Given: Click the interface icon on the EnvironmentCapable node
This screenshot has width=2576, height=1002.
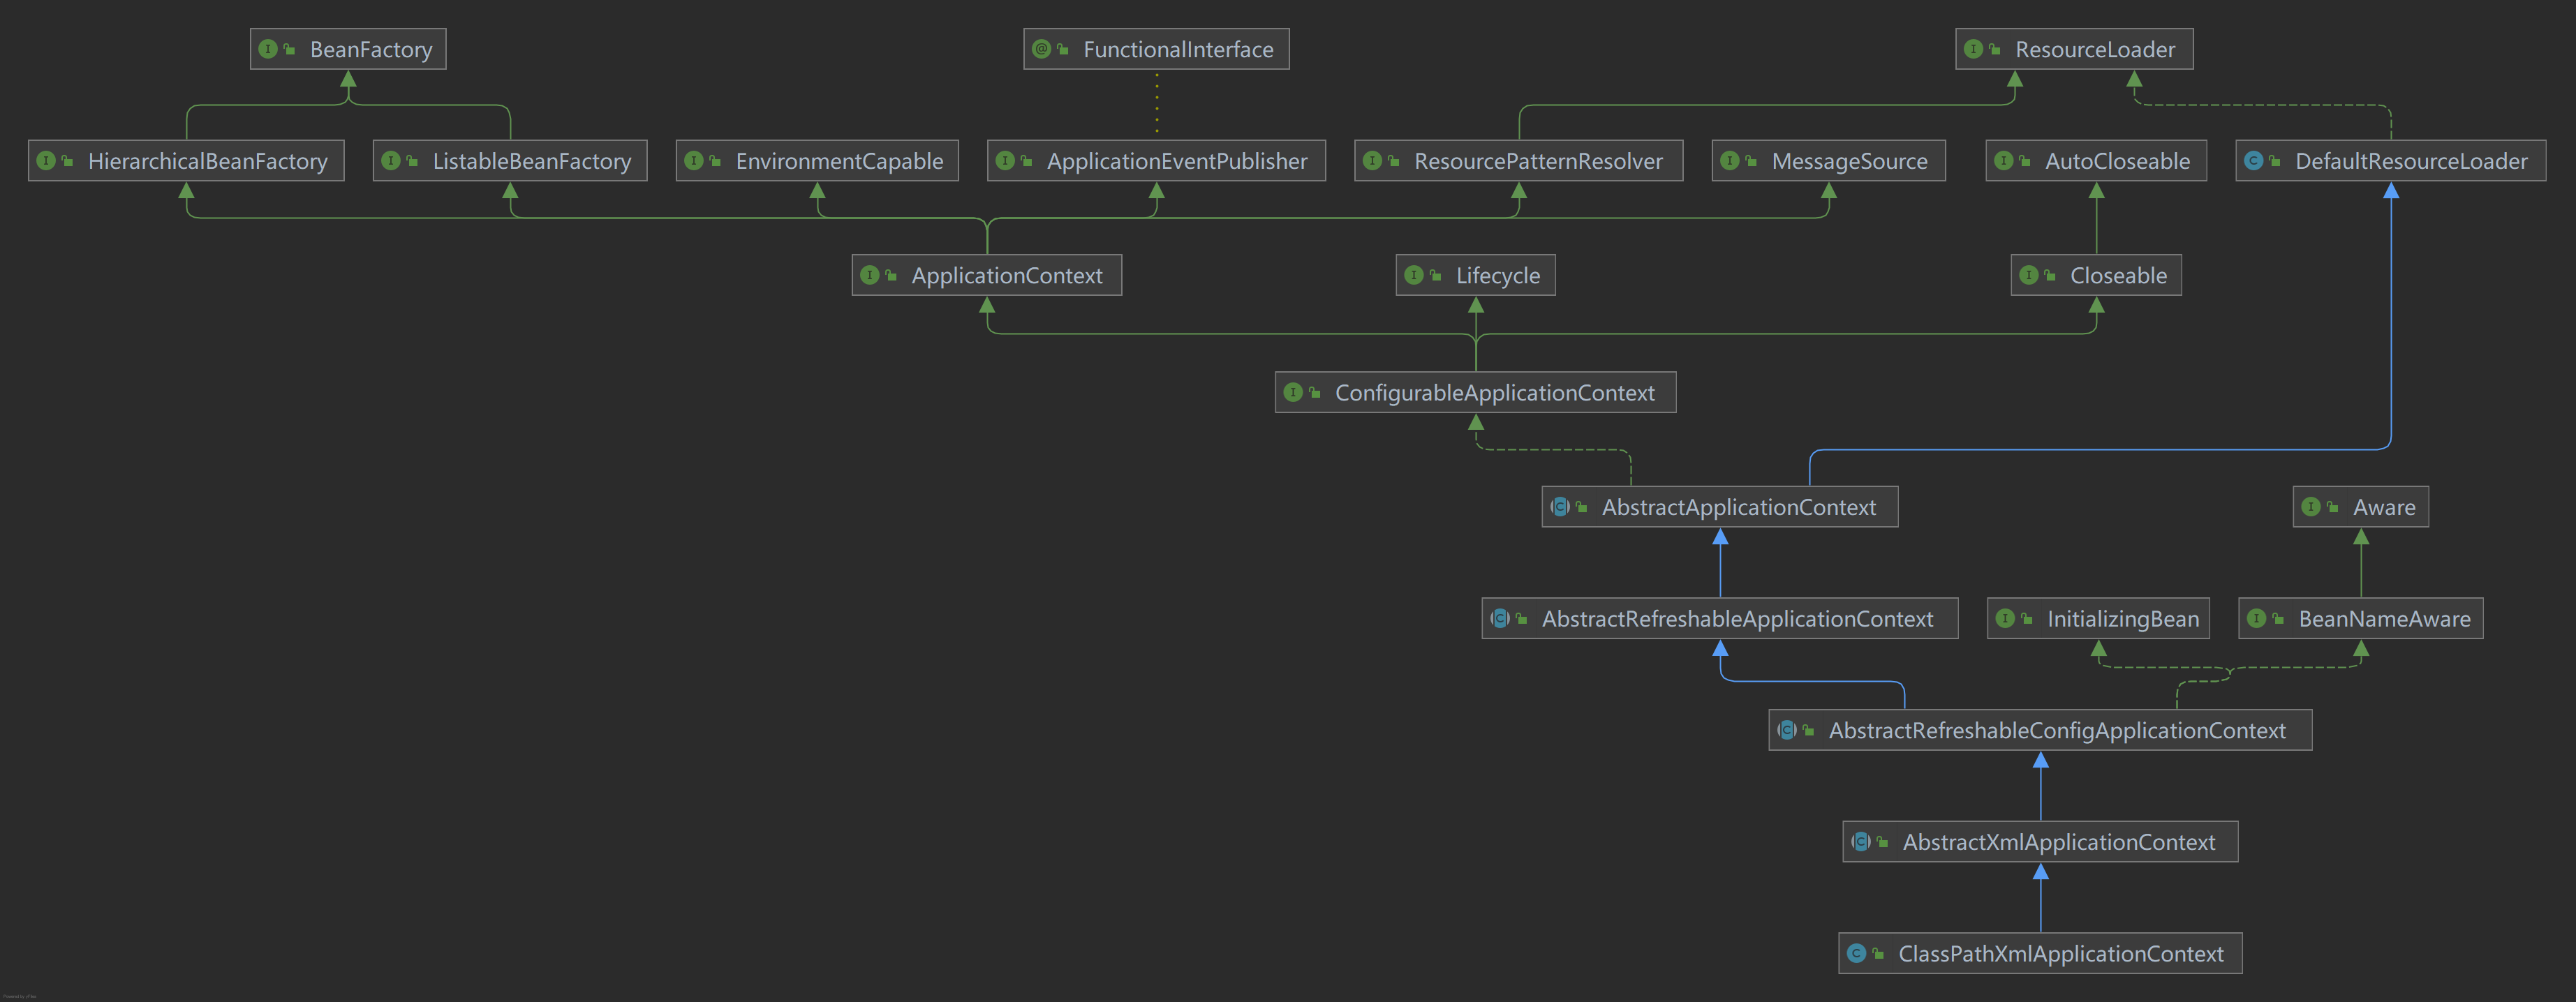Looking at the screenshot, I should 694,161.
